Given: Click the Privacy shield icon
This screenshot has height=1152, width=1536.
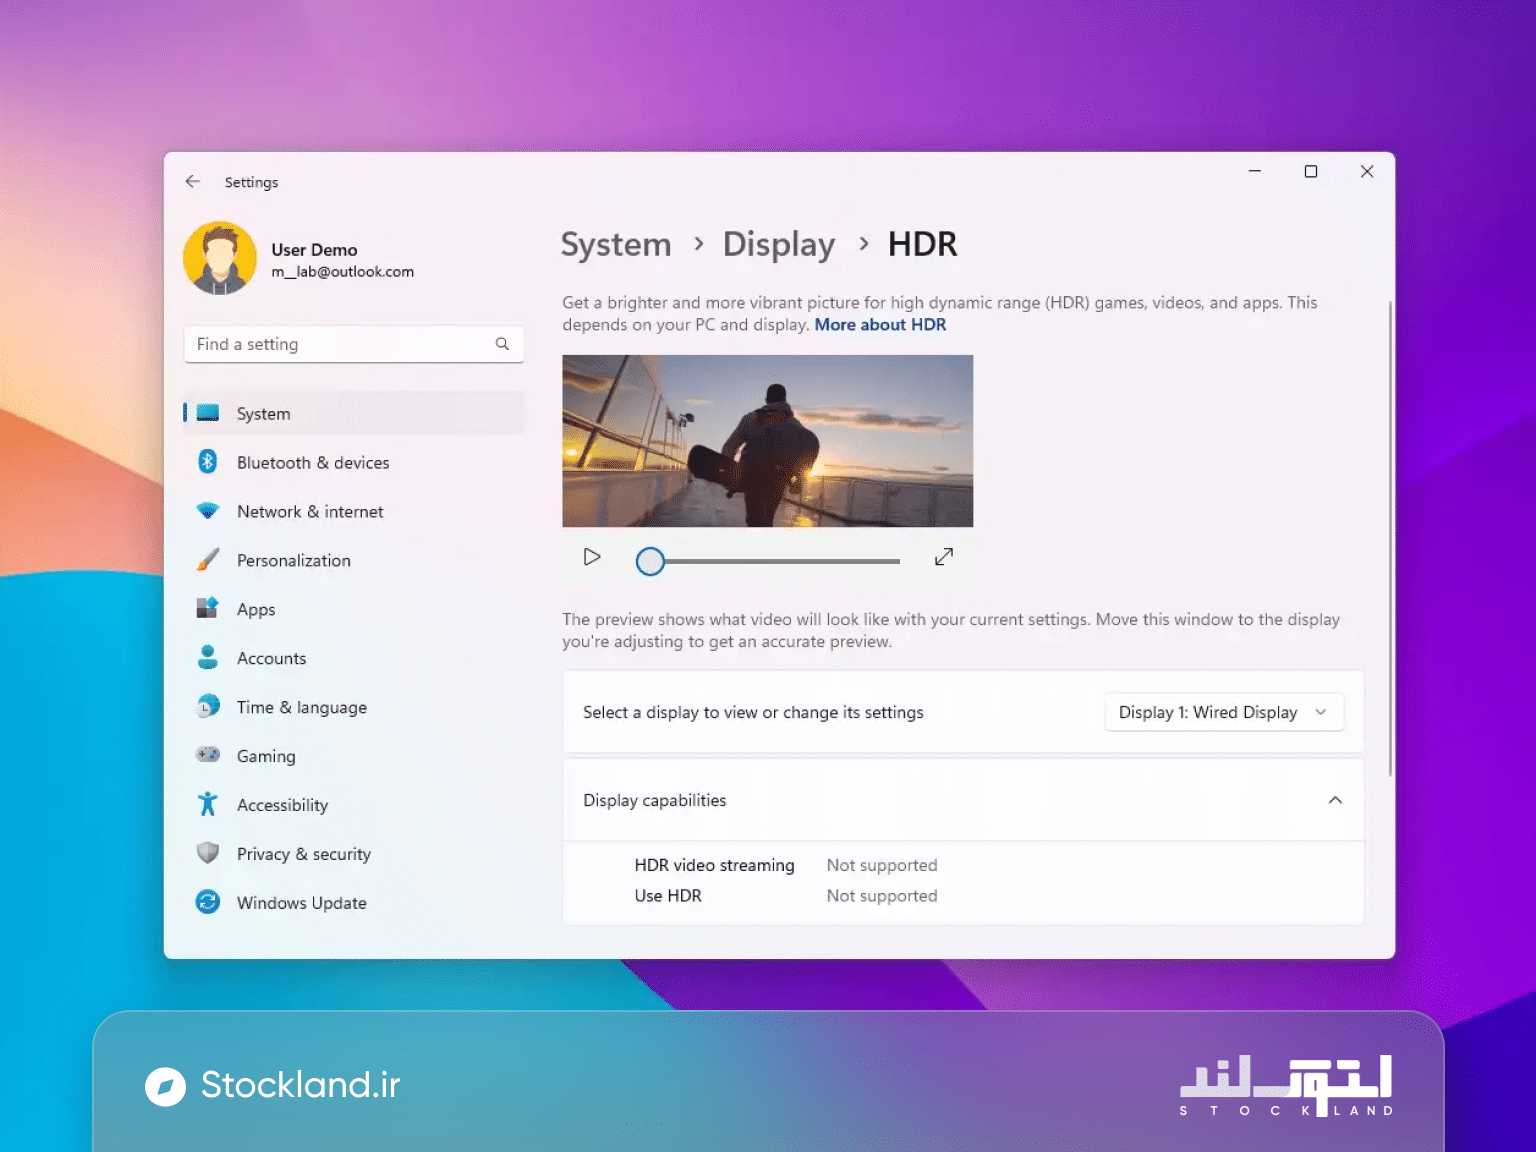Looking at the screenshot, I should 208,853.
